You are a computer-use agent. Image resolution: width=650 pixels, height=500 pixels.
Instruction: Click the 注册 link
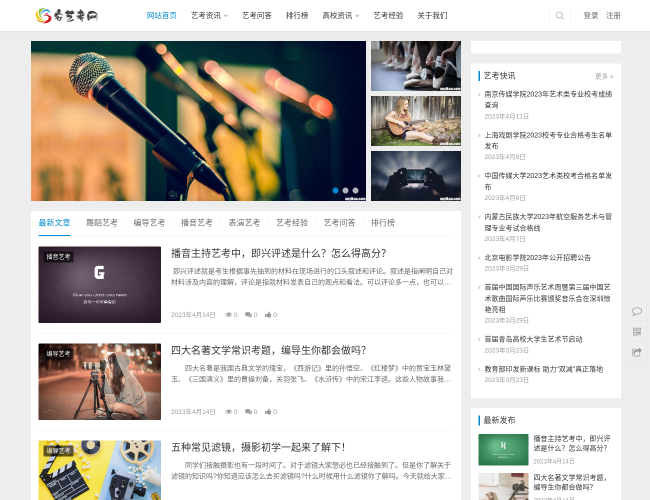coord(614,16)
